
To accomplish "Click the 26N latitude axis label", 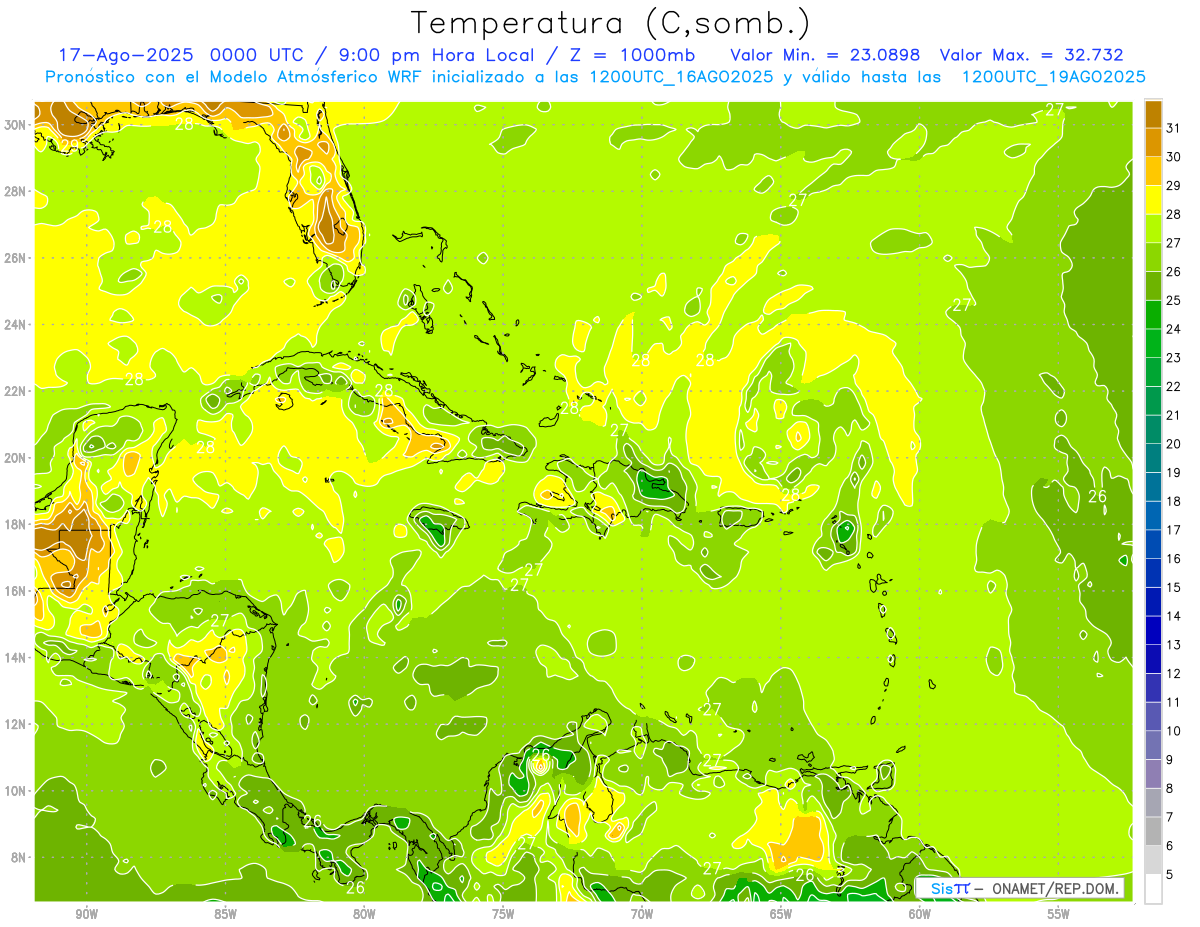I will tap(15, 258).
